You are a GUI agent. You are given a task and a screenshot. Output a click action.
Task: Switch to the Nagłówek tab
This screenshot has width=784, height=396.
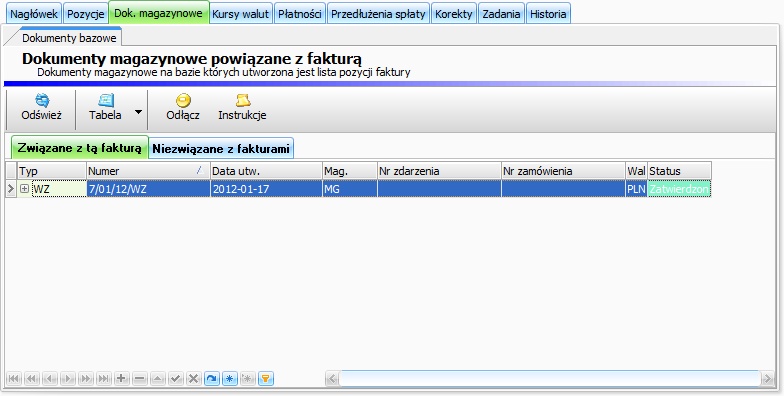coord(34,14)
